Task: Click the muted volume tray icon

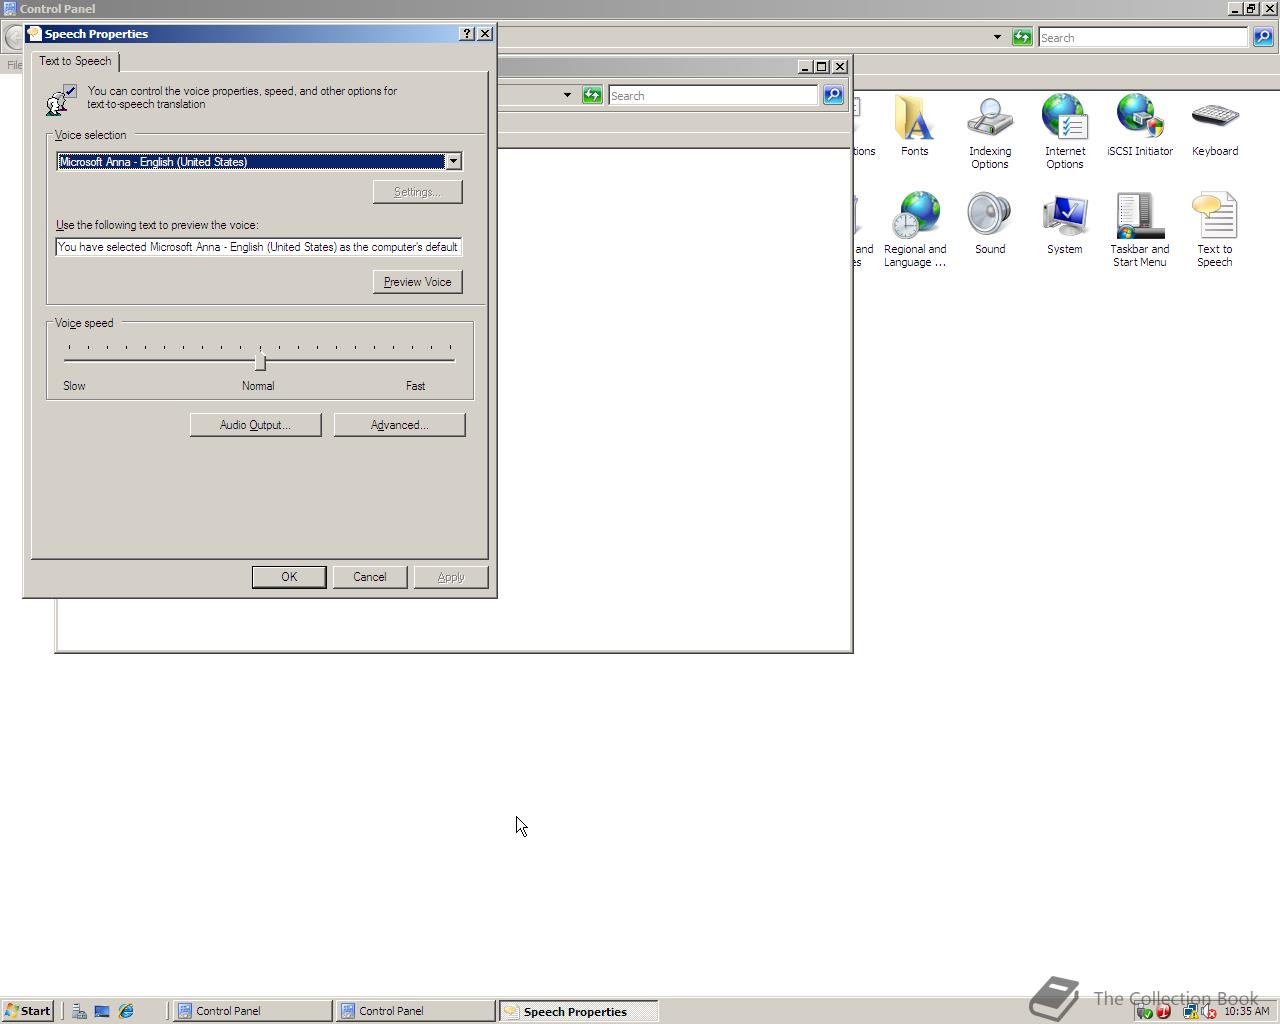Action: pos(1209,1011)
